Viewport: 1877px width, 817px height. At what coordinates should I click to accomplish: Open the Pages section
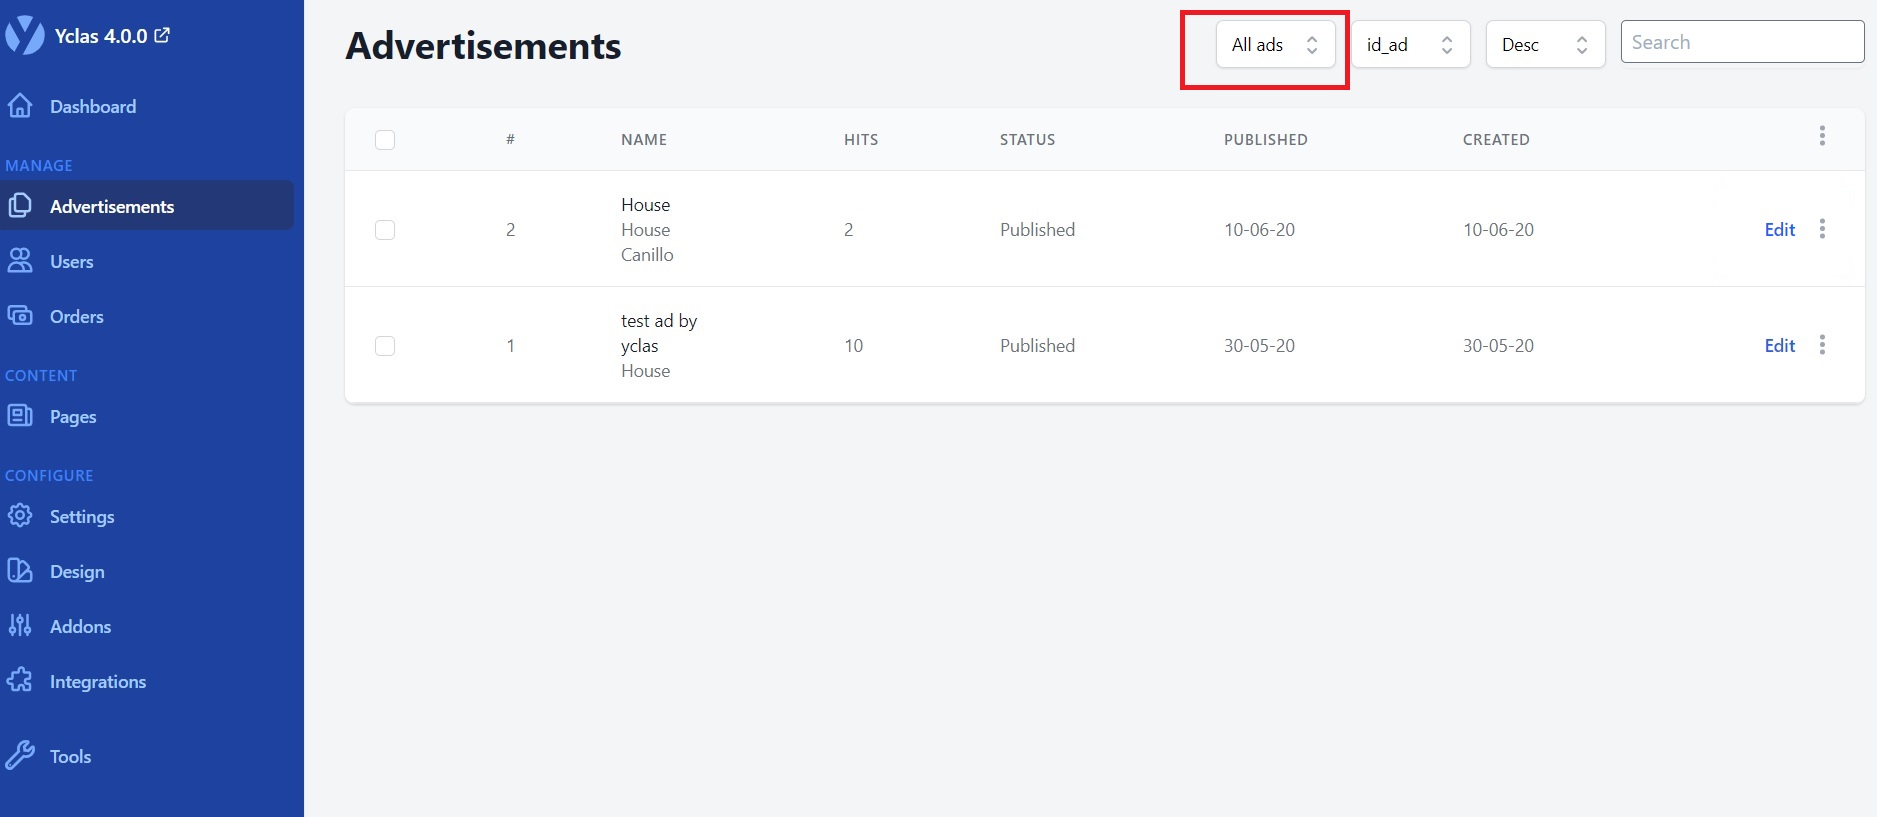click(x=73, y=417)
